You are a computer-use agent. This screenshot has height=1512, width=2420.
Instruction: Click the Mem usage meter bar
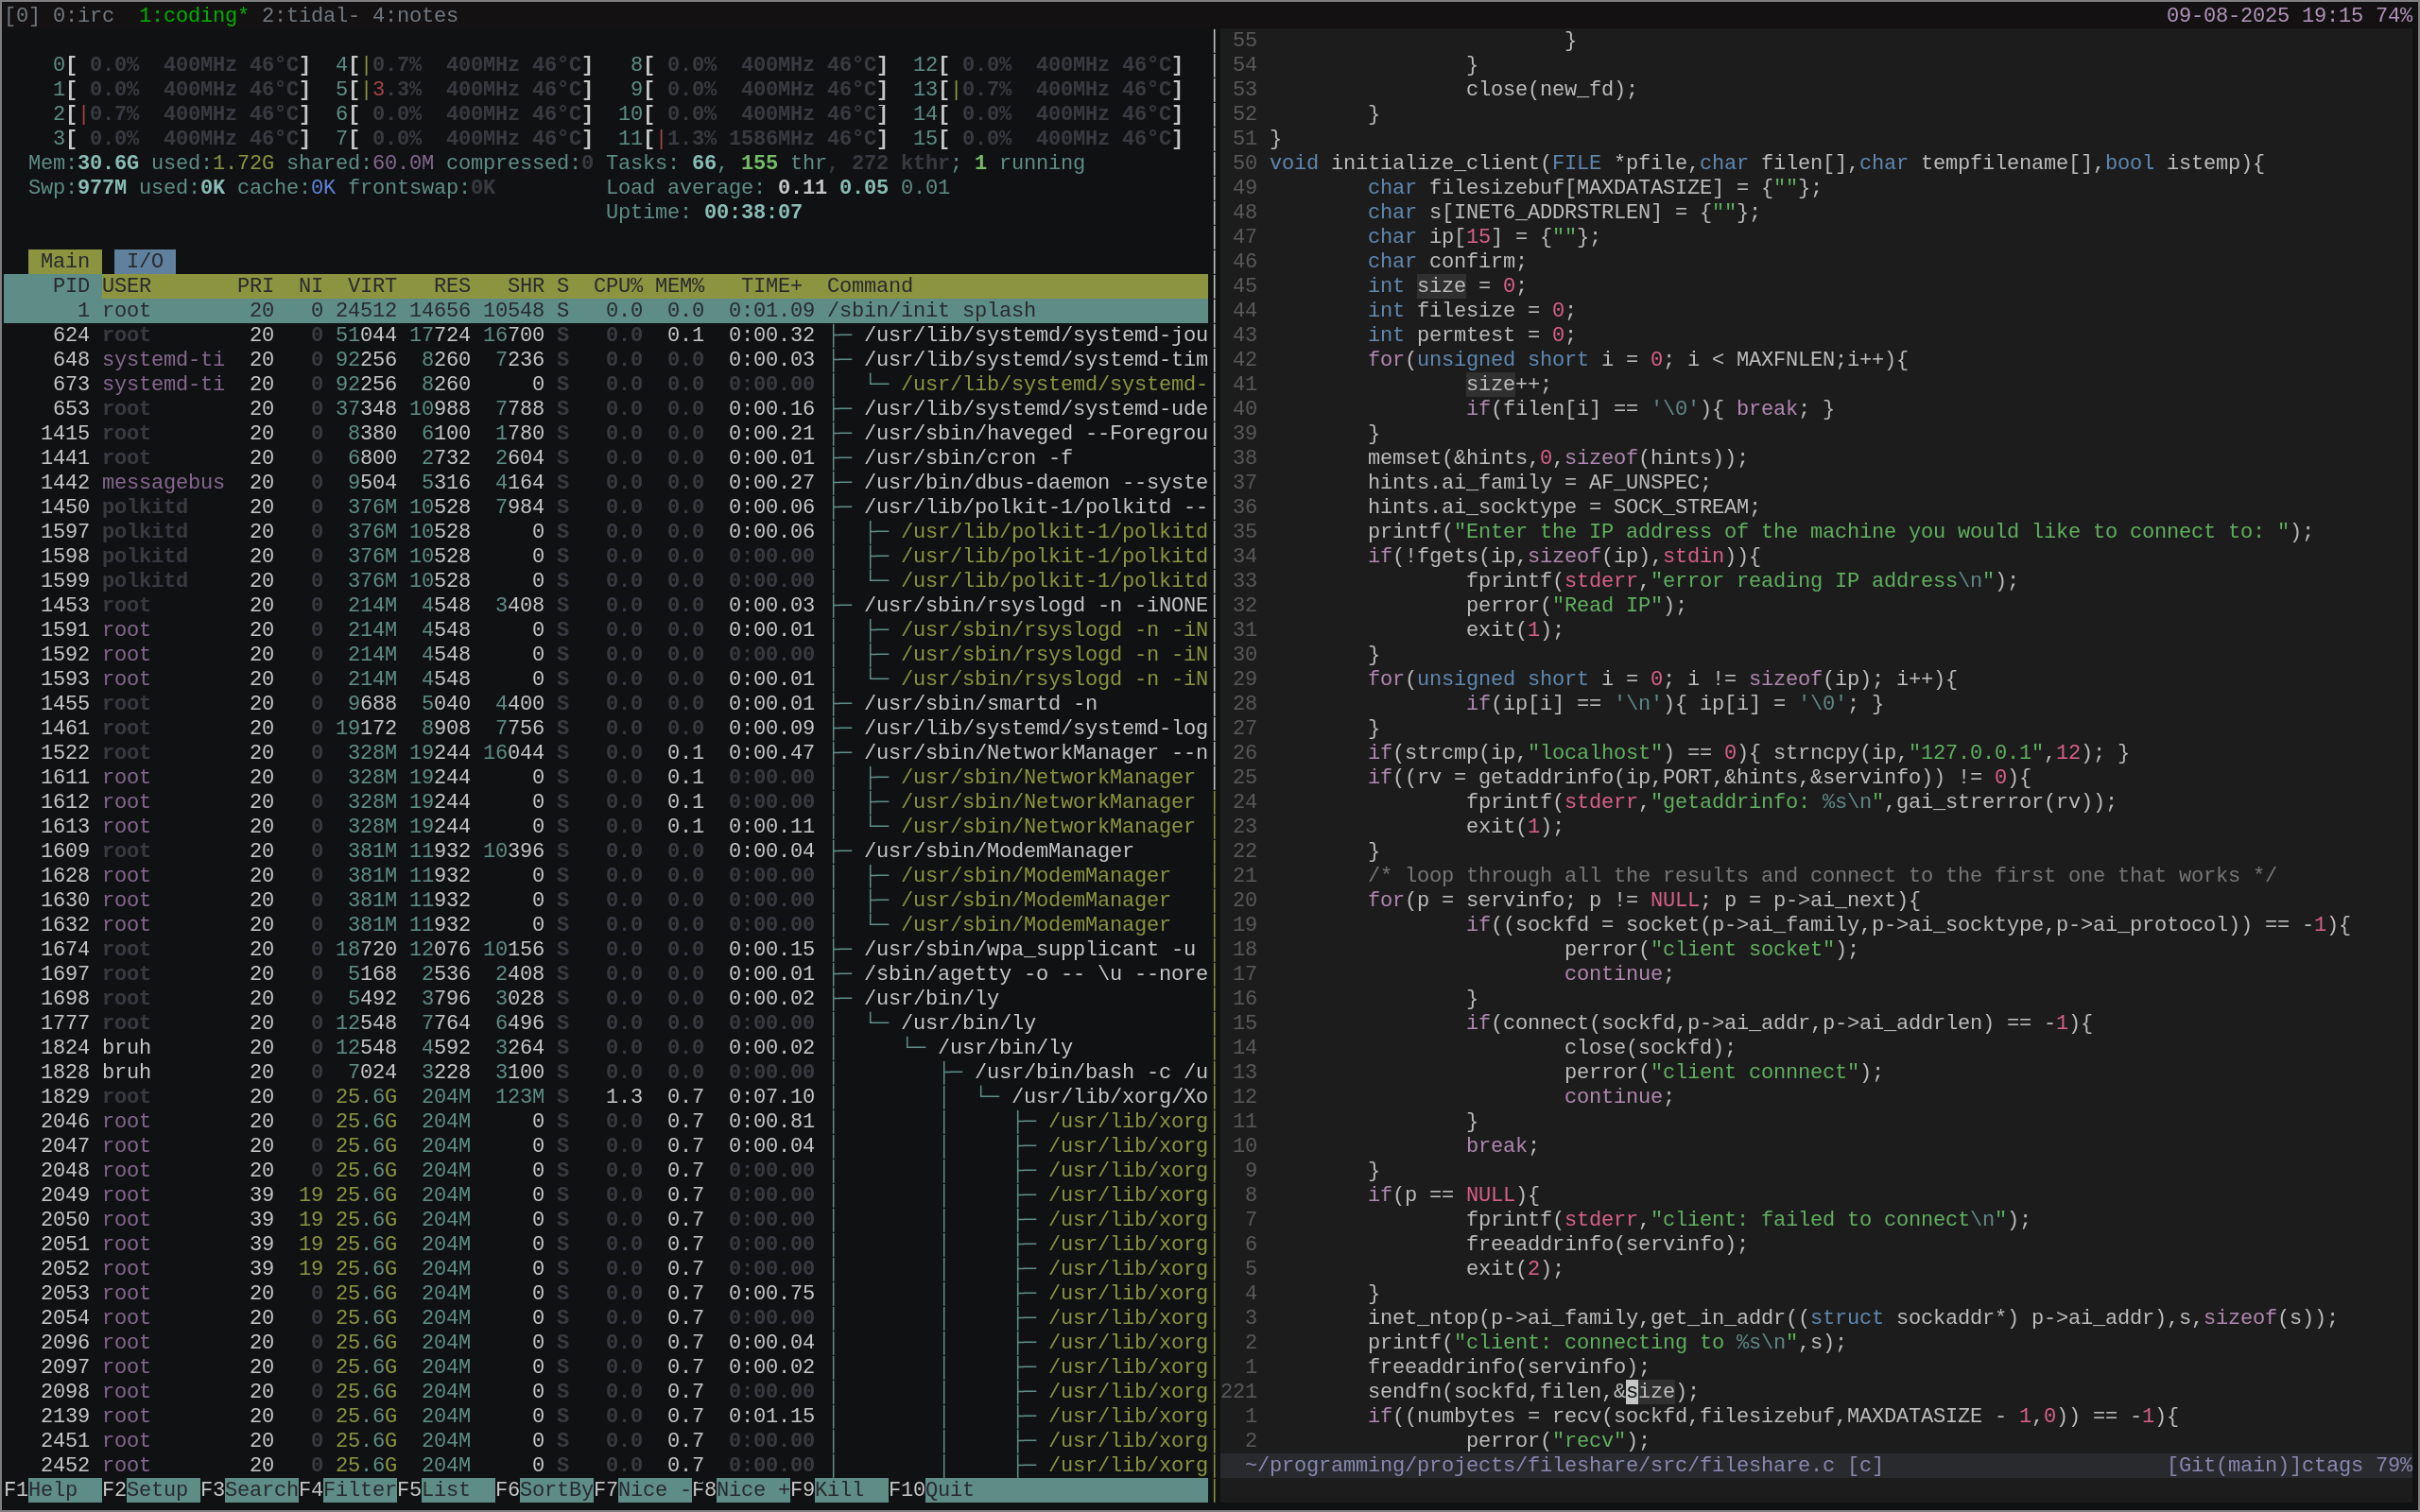(150, 162)
